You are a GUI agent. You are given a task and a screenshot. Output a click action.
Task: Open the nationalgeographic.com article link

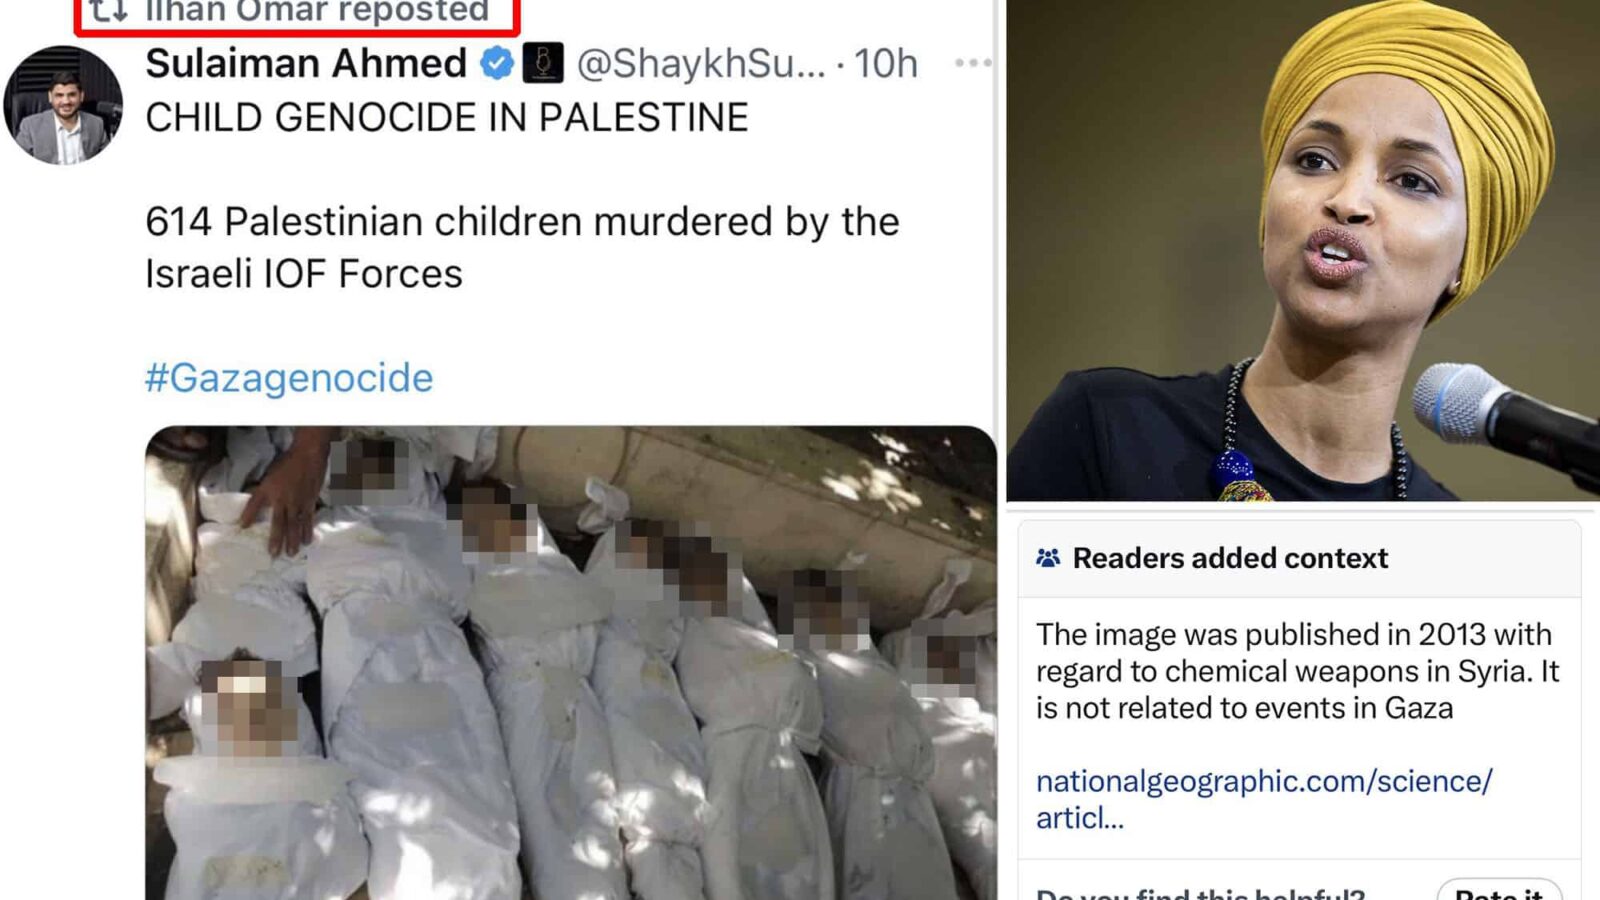coord(1264,799)
